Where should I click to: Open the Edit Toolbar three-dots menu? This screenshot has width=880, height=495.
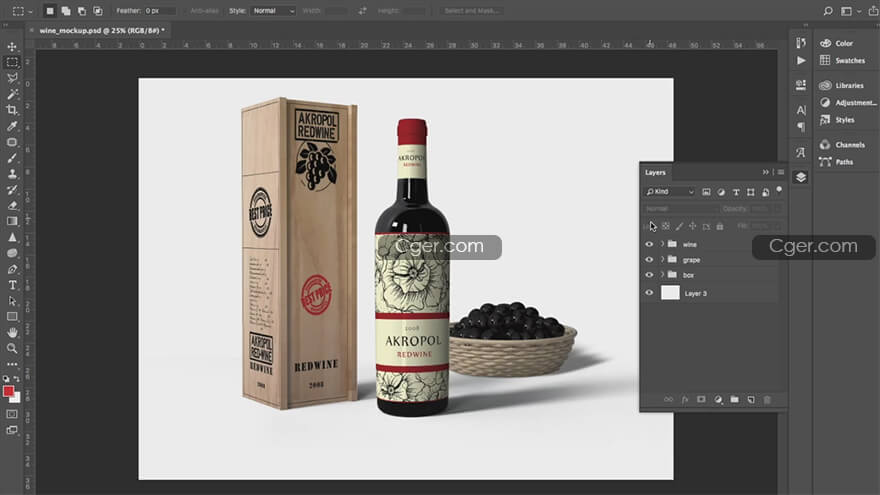12,364
